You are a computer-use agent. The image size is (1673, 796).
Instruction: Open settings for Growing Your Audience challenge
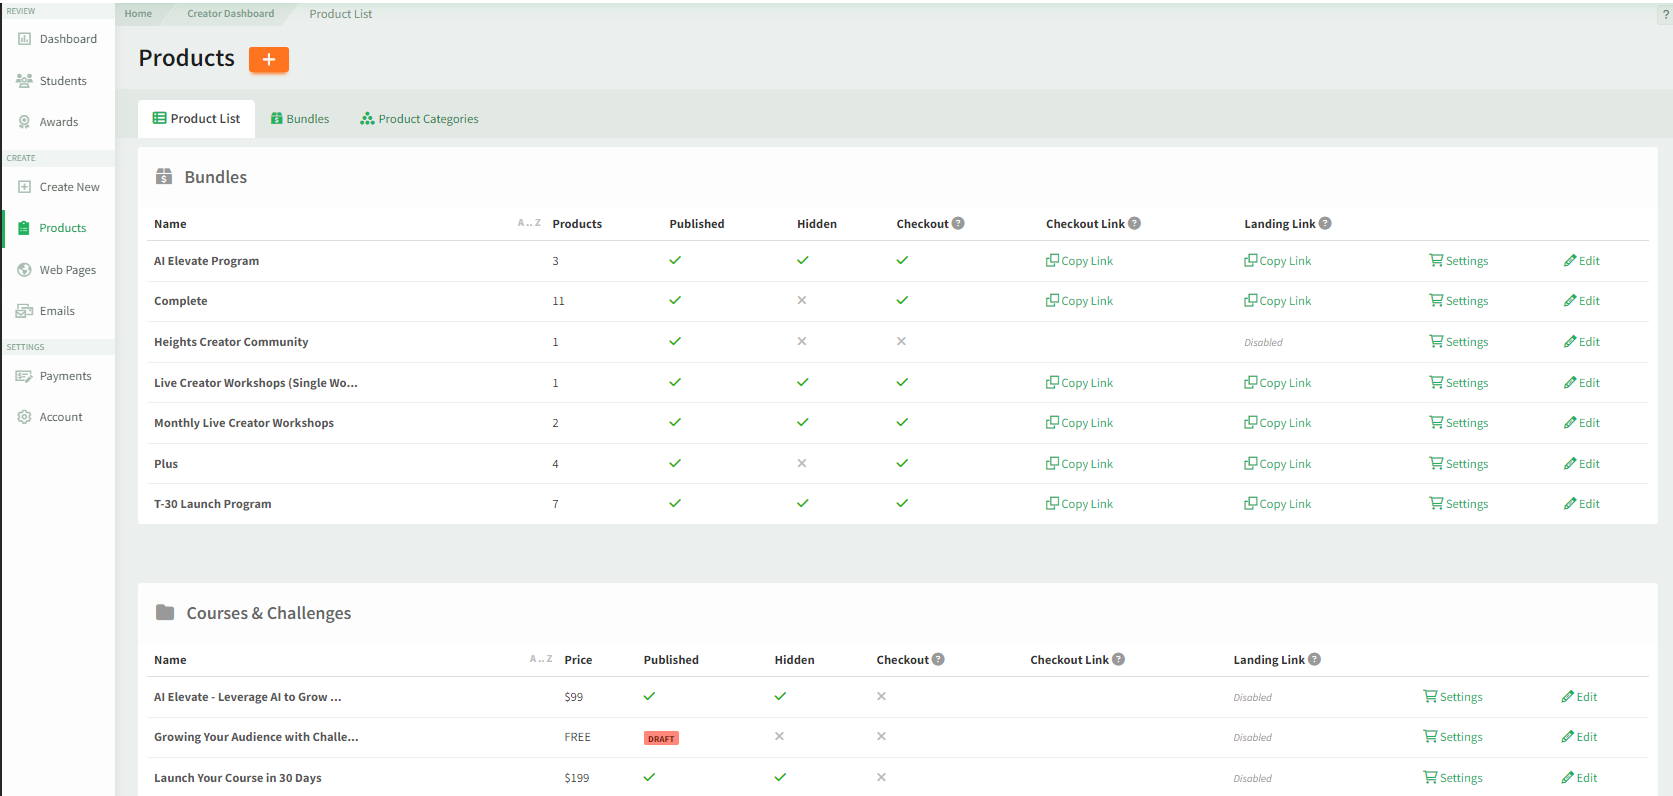(x=1453, y=737)
